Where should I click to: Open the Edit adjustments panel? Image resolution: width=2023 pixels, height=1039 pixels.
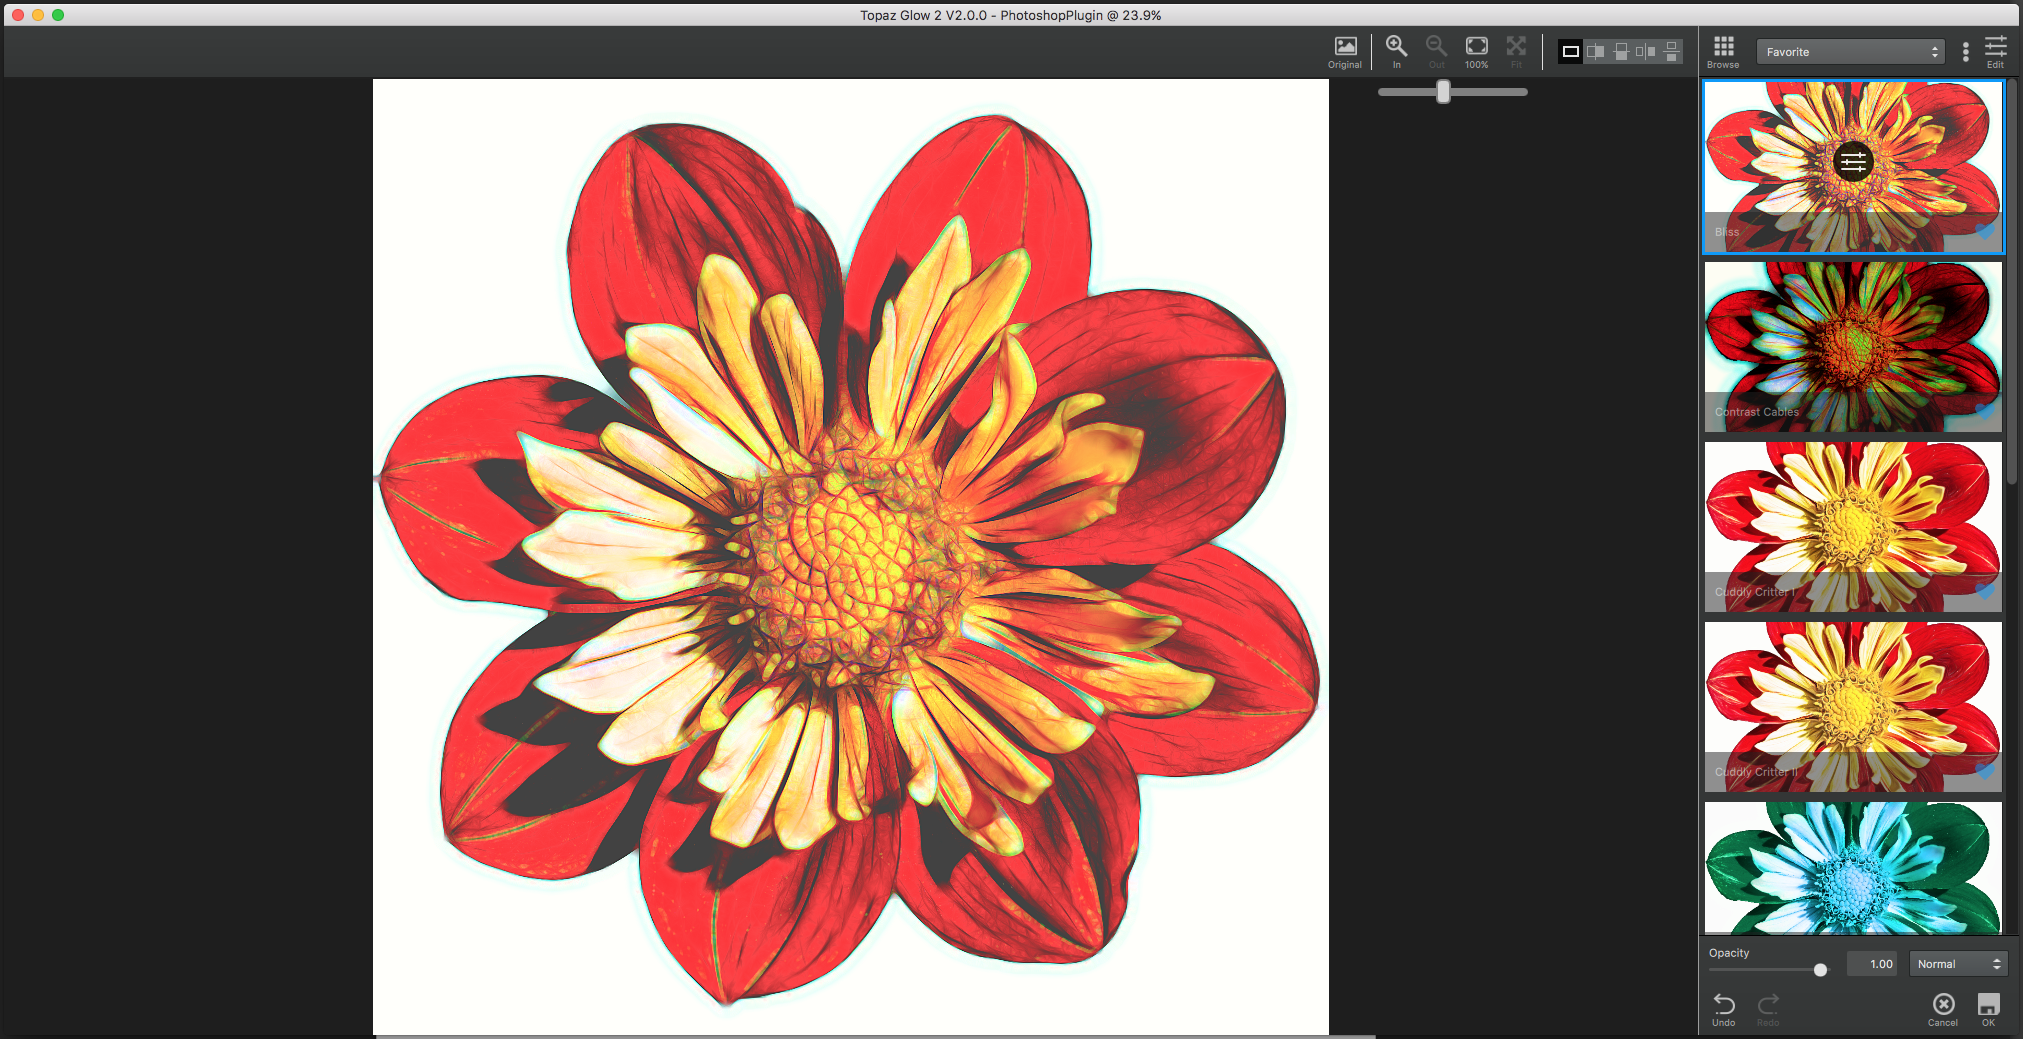coord(1995,52)
